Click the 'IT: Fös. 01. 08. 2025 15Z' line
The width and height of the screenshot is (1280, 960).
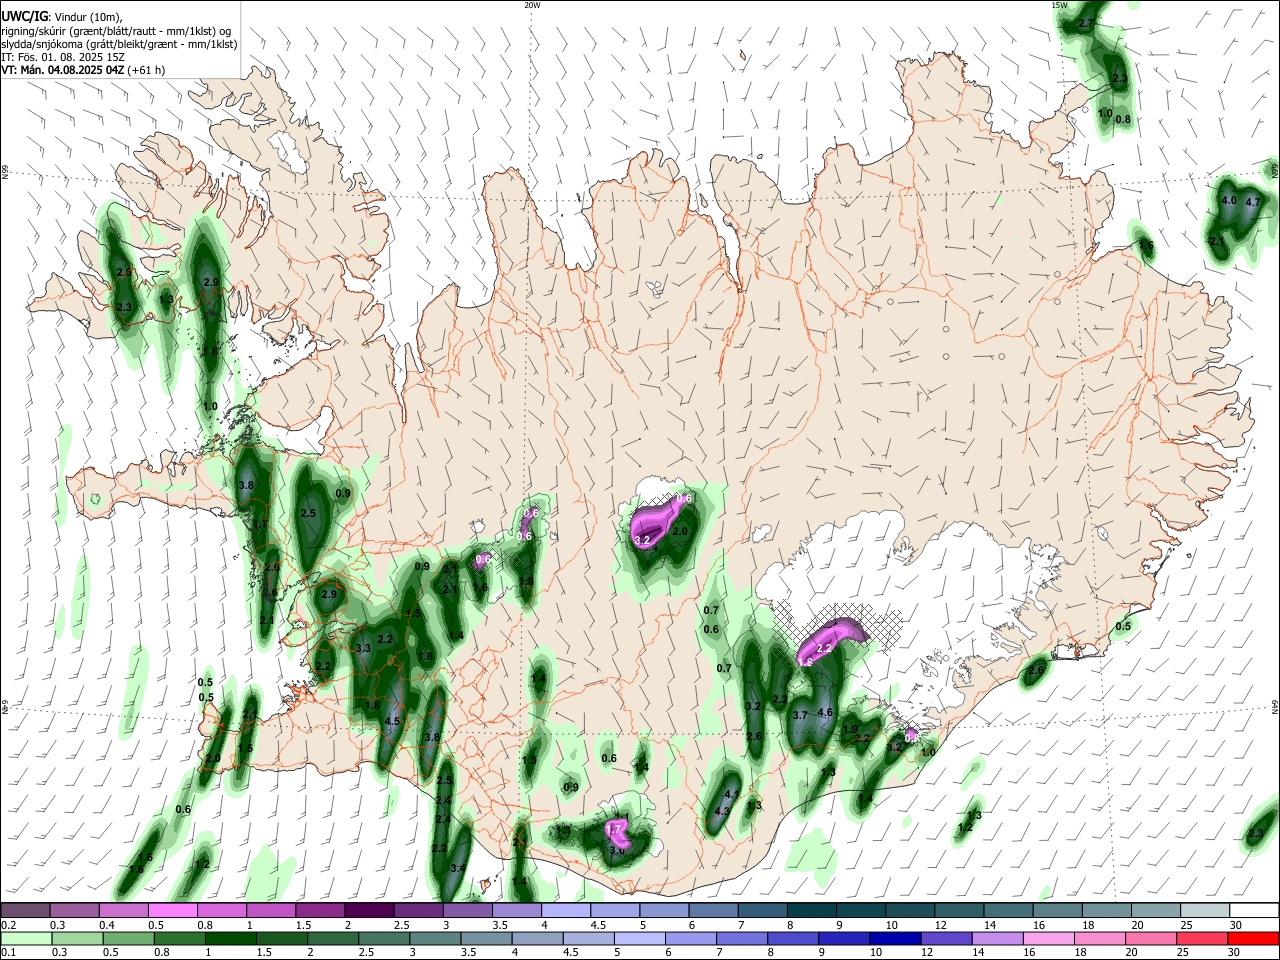tap(63, 57)
